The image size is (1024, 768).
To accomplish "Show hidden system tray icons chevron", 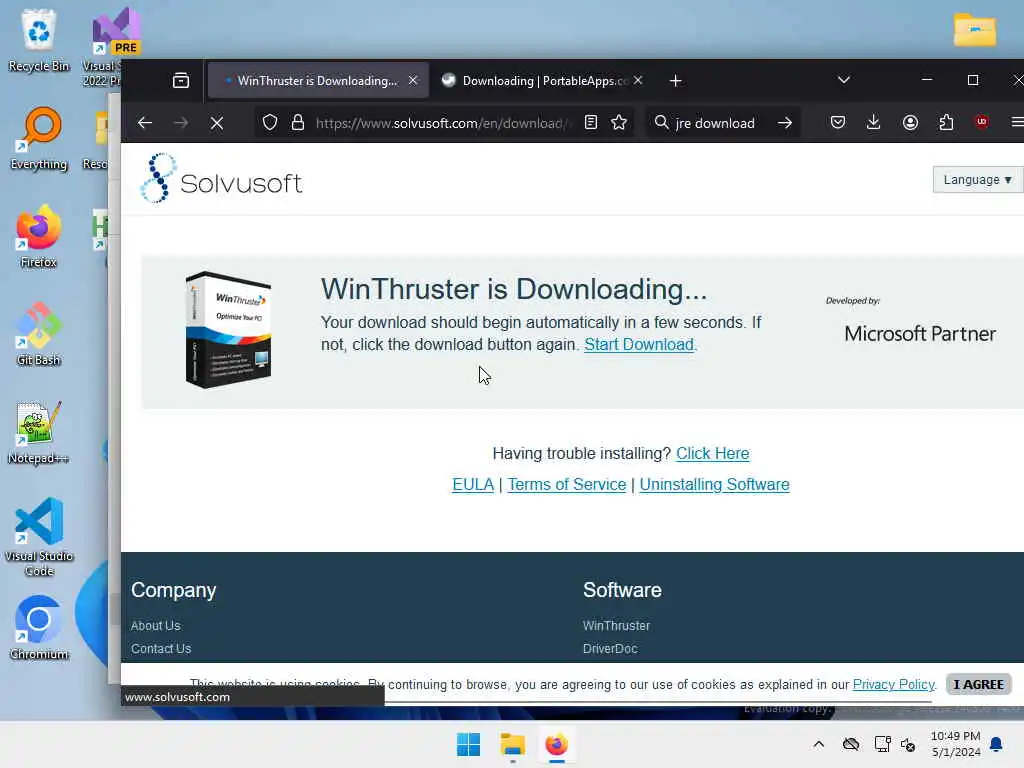I will [818, 744].
